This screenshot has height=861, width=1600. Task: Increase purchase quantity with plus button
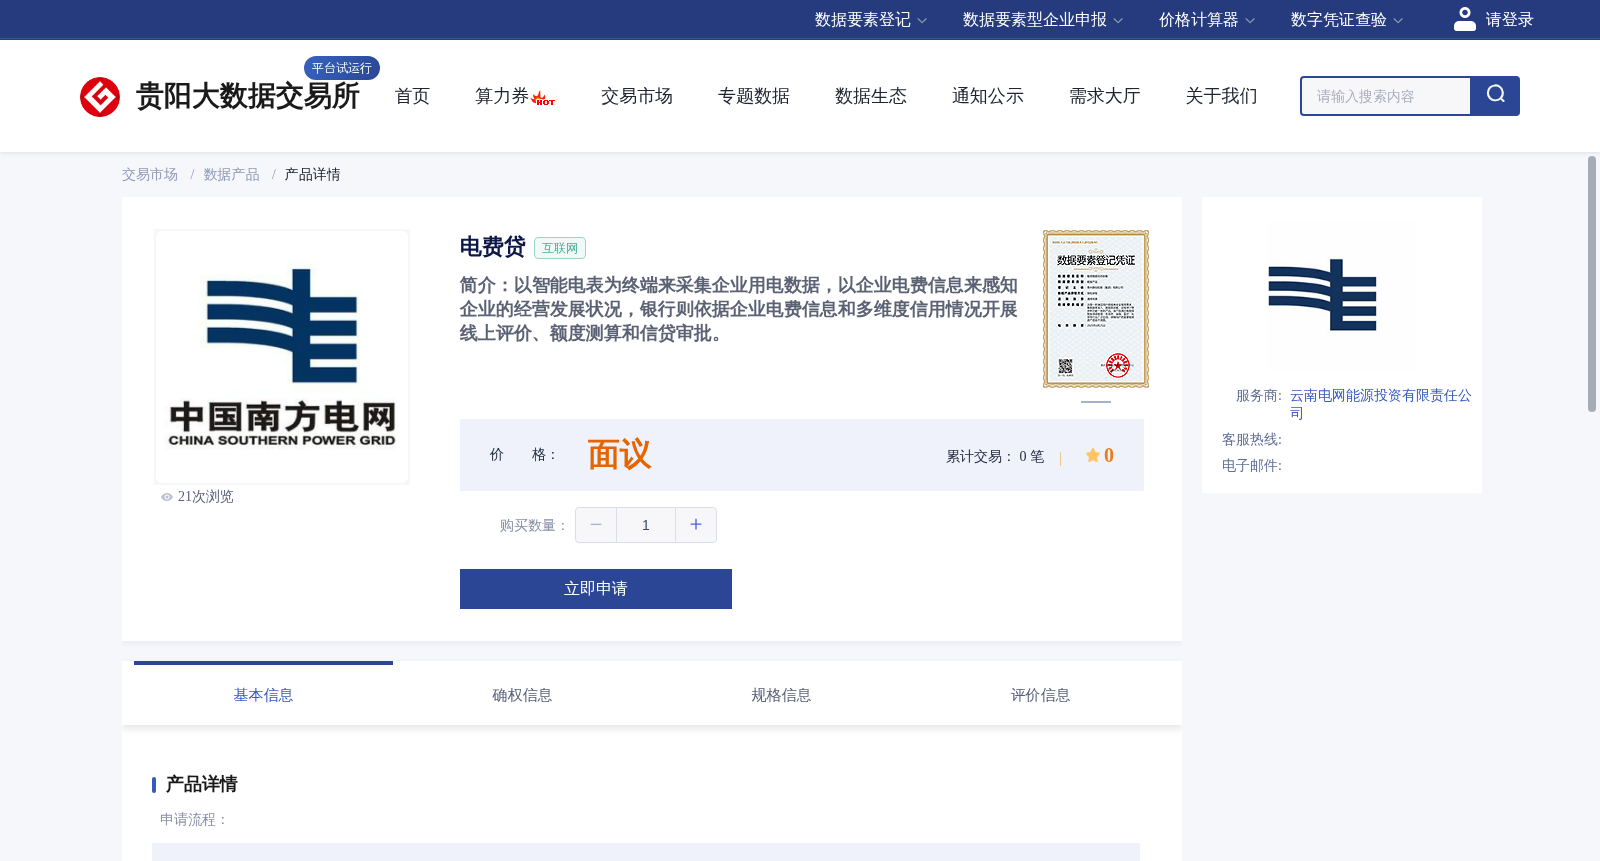pyautogui.click(x=696, y=525)
